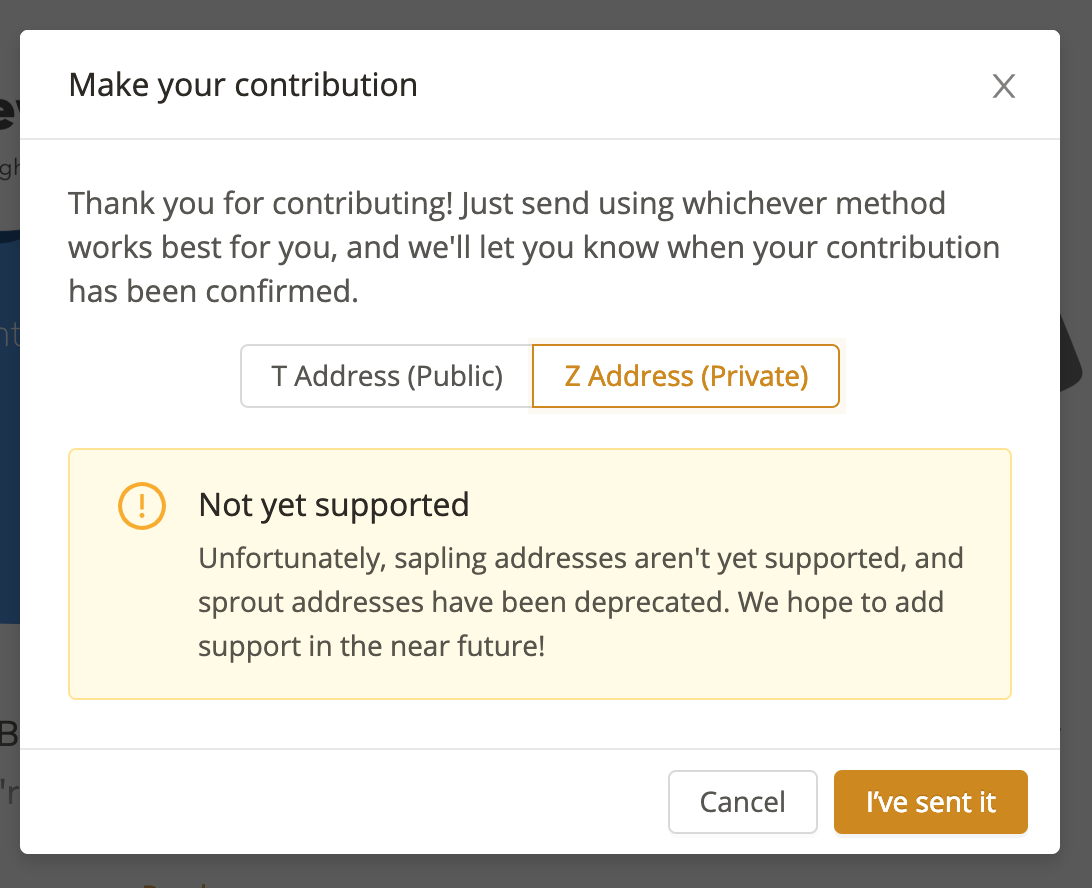The image size is (1092, 888).
Task: Click the Not yet supported heading
Action: [x=334, y=505]
